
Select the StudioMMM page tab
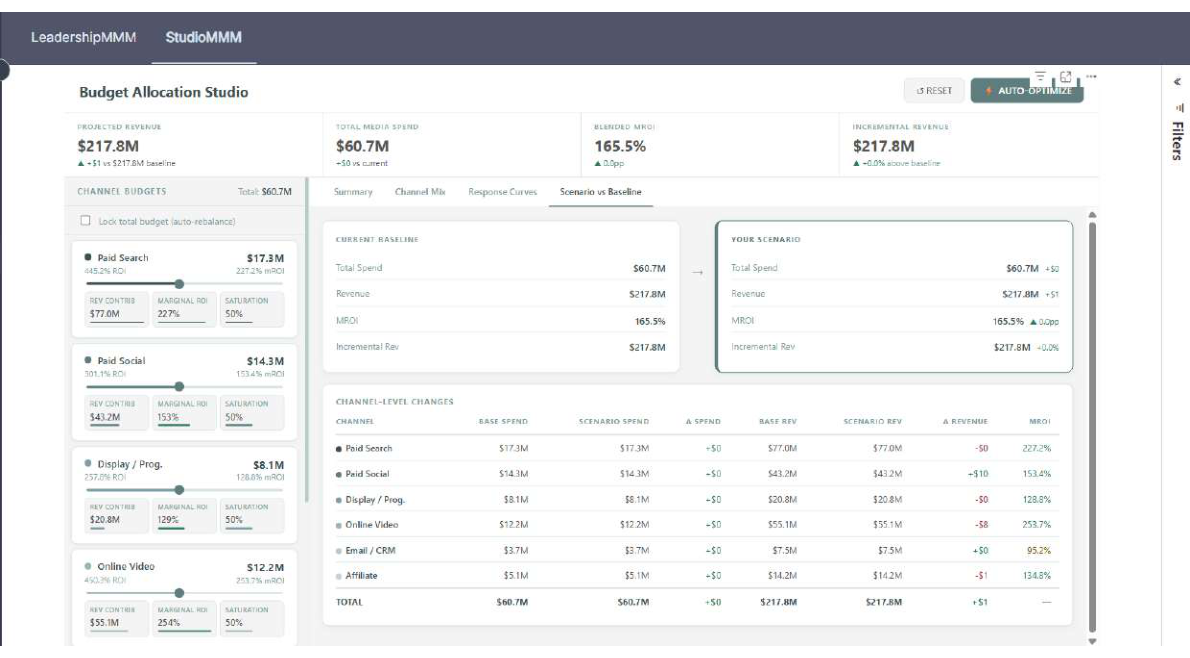[203, 37]
